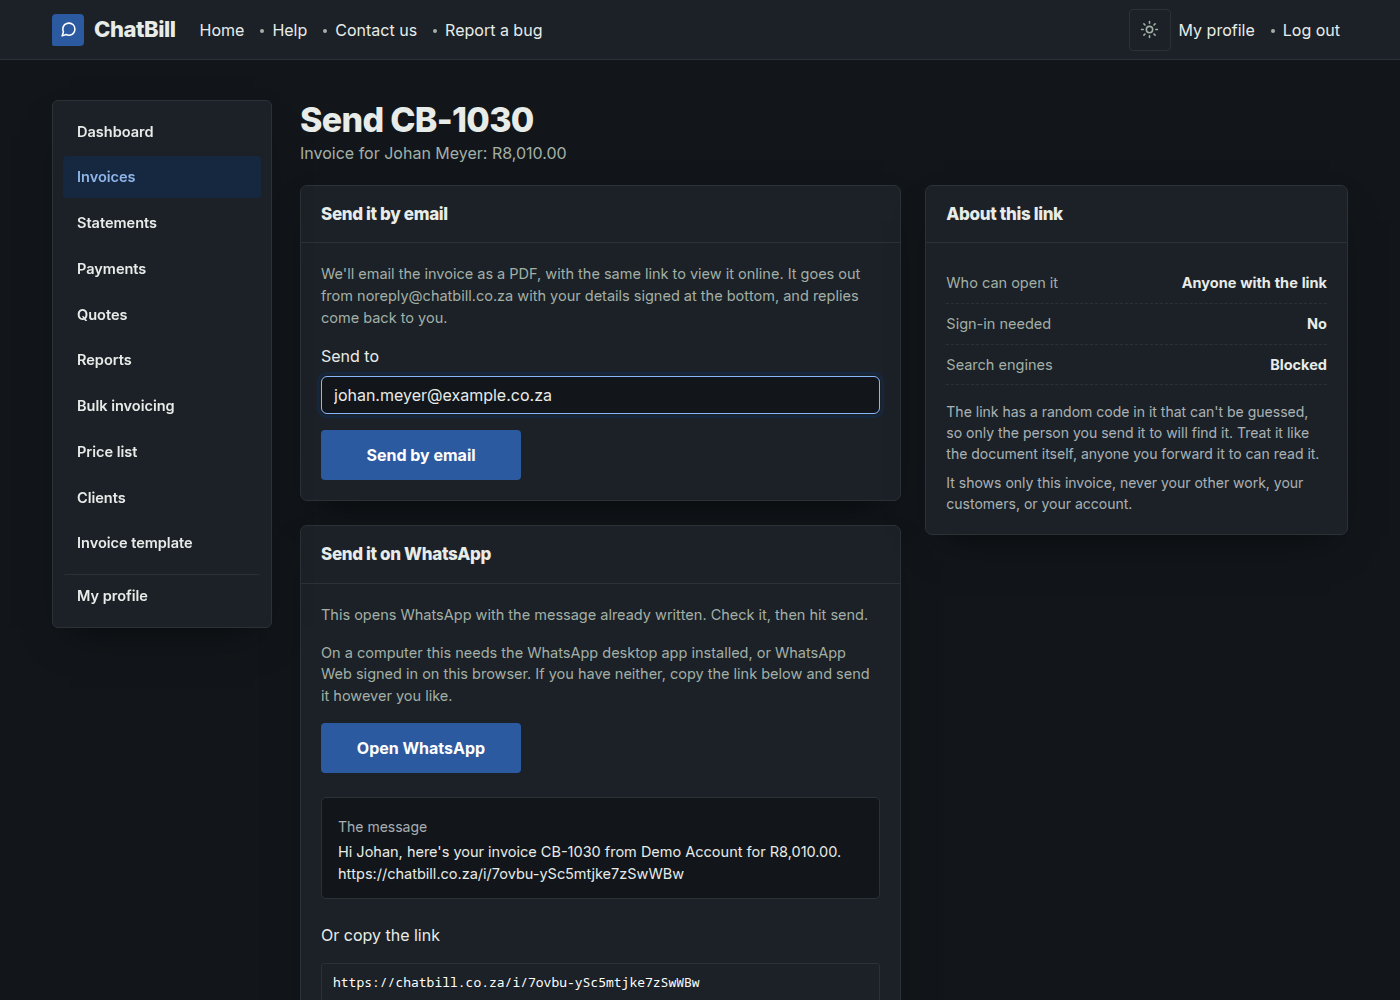The width and height of the screenshot is (1400, 1000).
Task: Open Payments in the sidebar
Action: coord(162,269)
